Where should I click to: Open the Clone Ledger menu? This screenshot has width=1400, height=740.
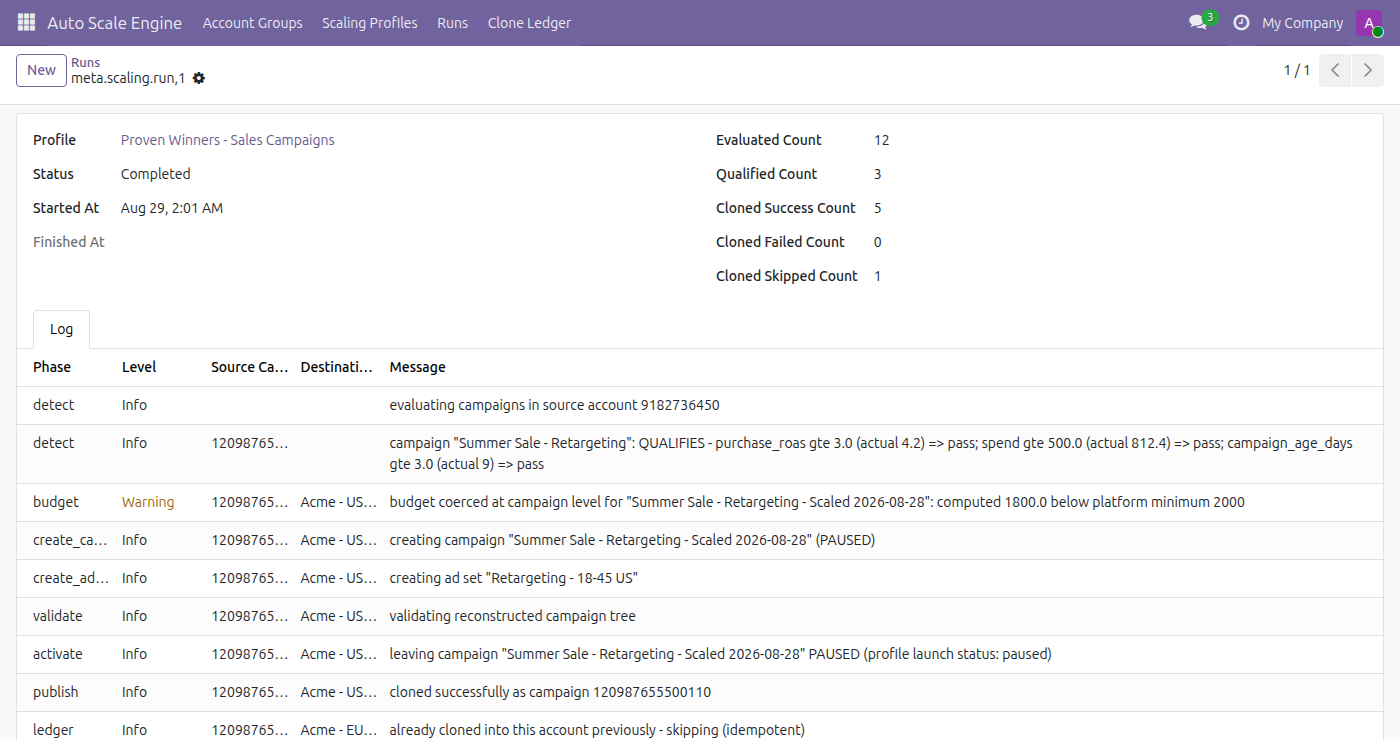click(529, 22)
